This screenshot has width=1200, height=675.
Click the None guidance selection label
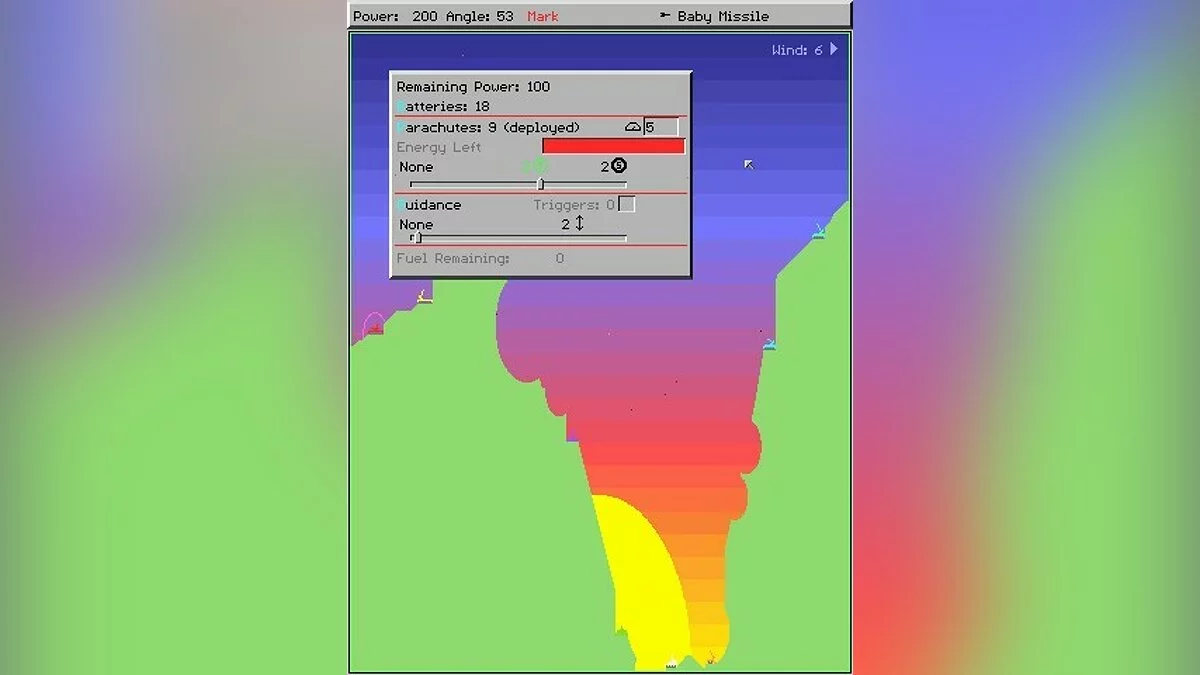pyautogui.click(x=416, y=225)
